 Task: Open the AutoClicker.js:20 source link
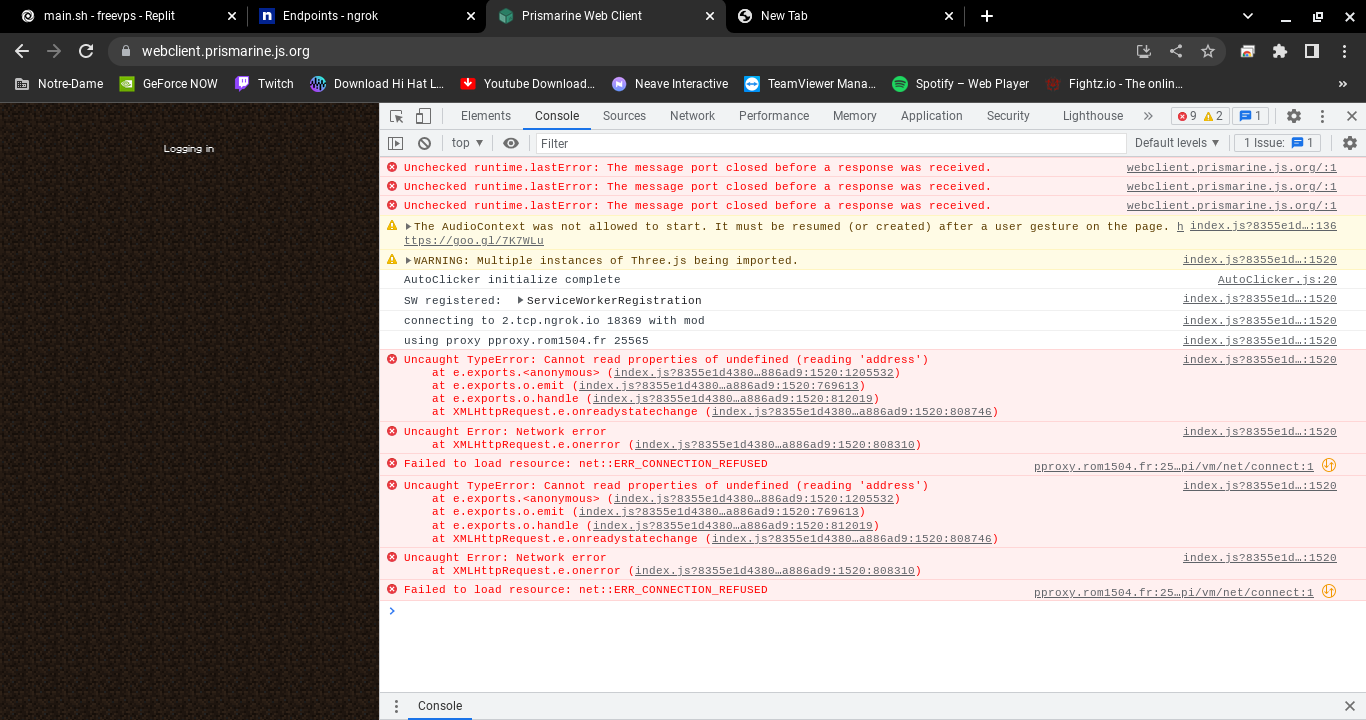tap(1276, 279)
